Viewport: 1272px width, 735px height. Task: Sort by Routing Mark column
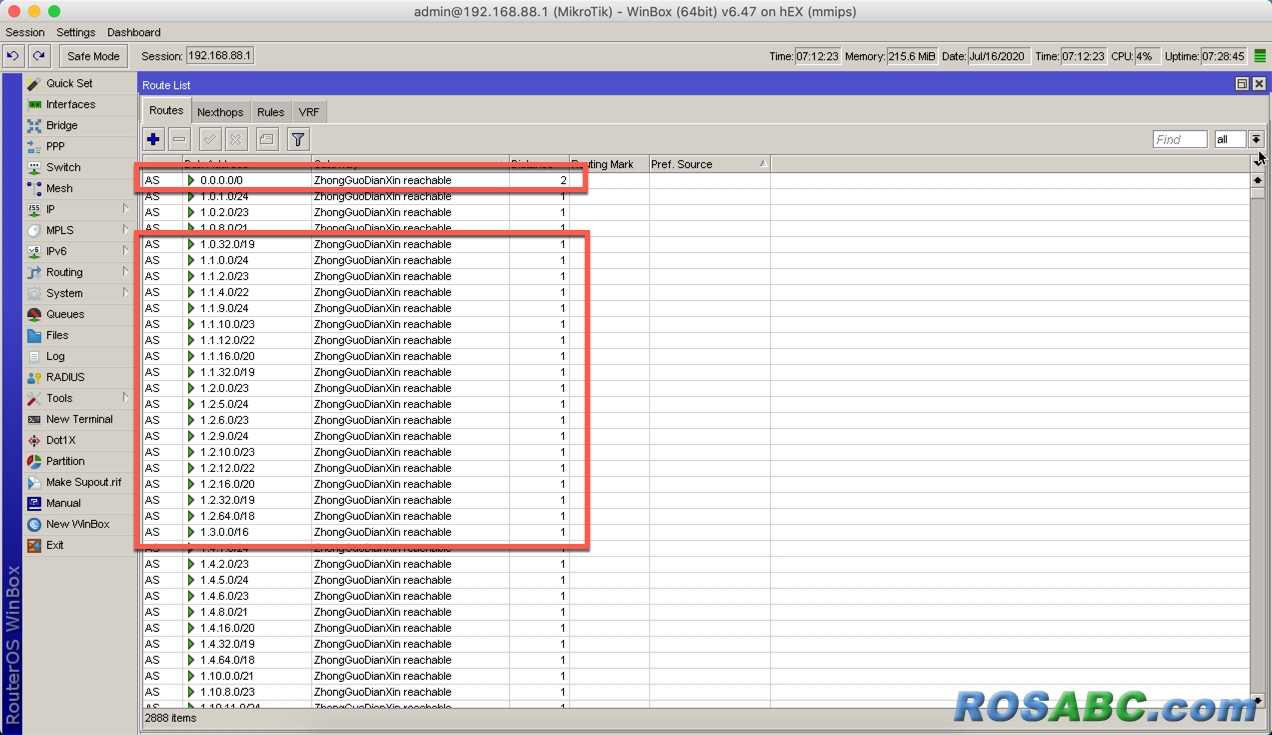pyautogui.click(x=609, y=164)
